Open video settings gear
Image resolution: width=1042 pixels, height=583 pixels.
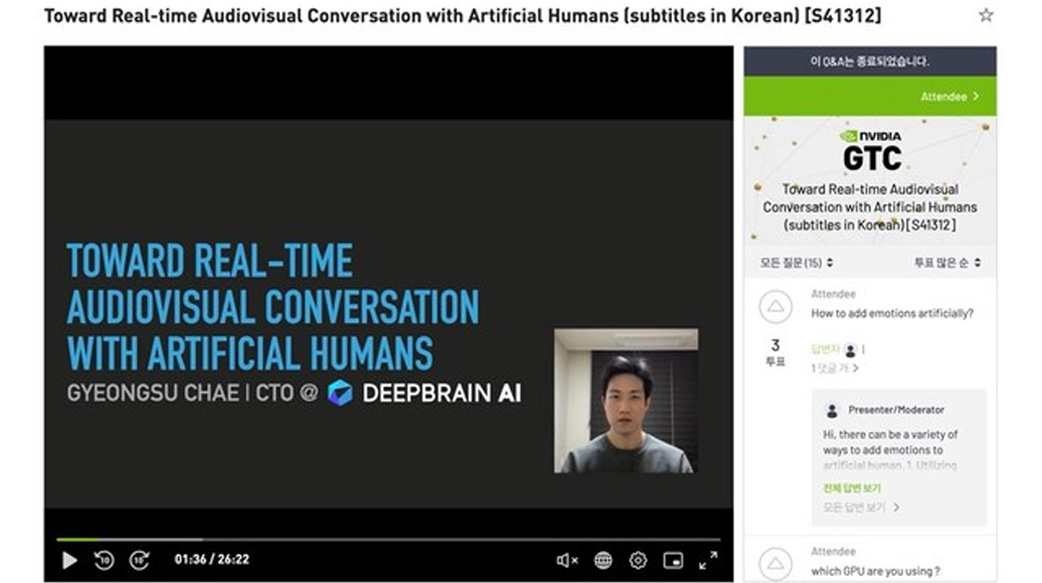coord(638,560)
